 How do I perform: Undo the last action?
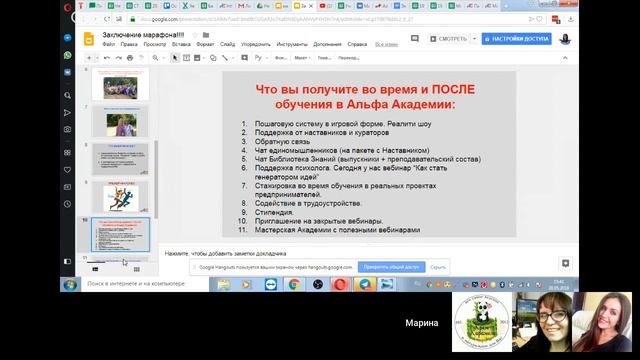(x=107, y=58)
